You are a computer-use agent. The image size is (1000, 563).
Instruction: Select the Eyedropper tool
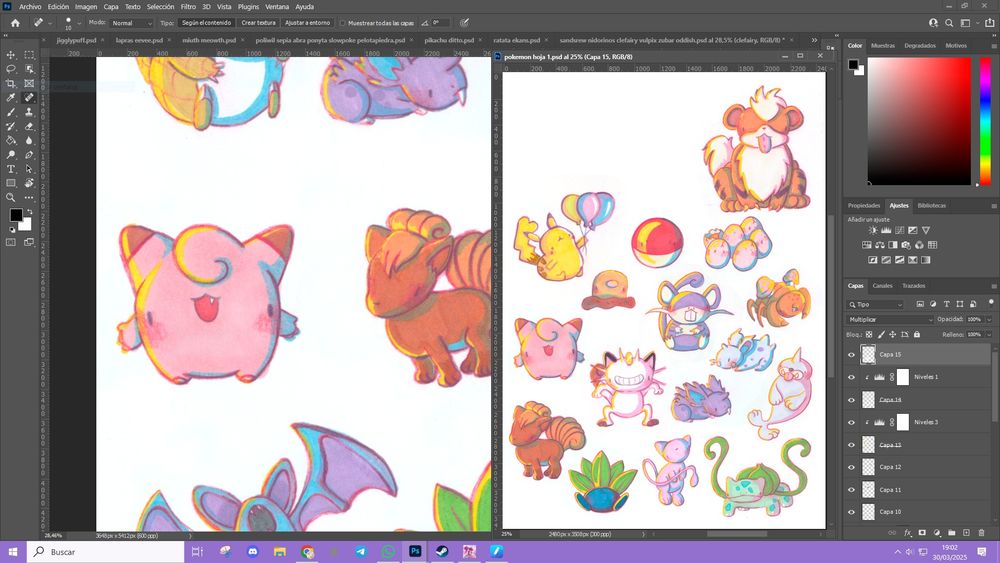pyautogui.click(x=11, y=98)
